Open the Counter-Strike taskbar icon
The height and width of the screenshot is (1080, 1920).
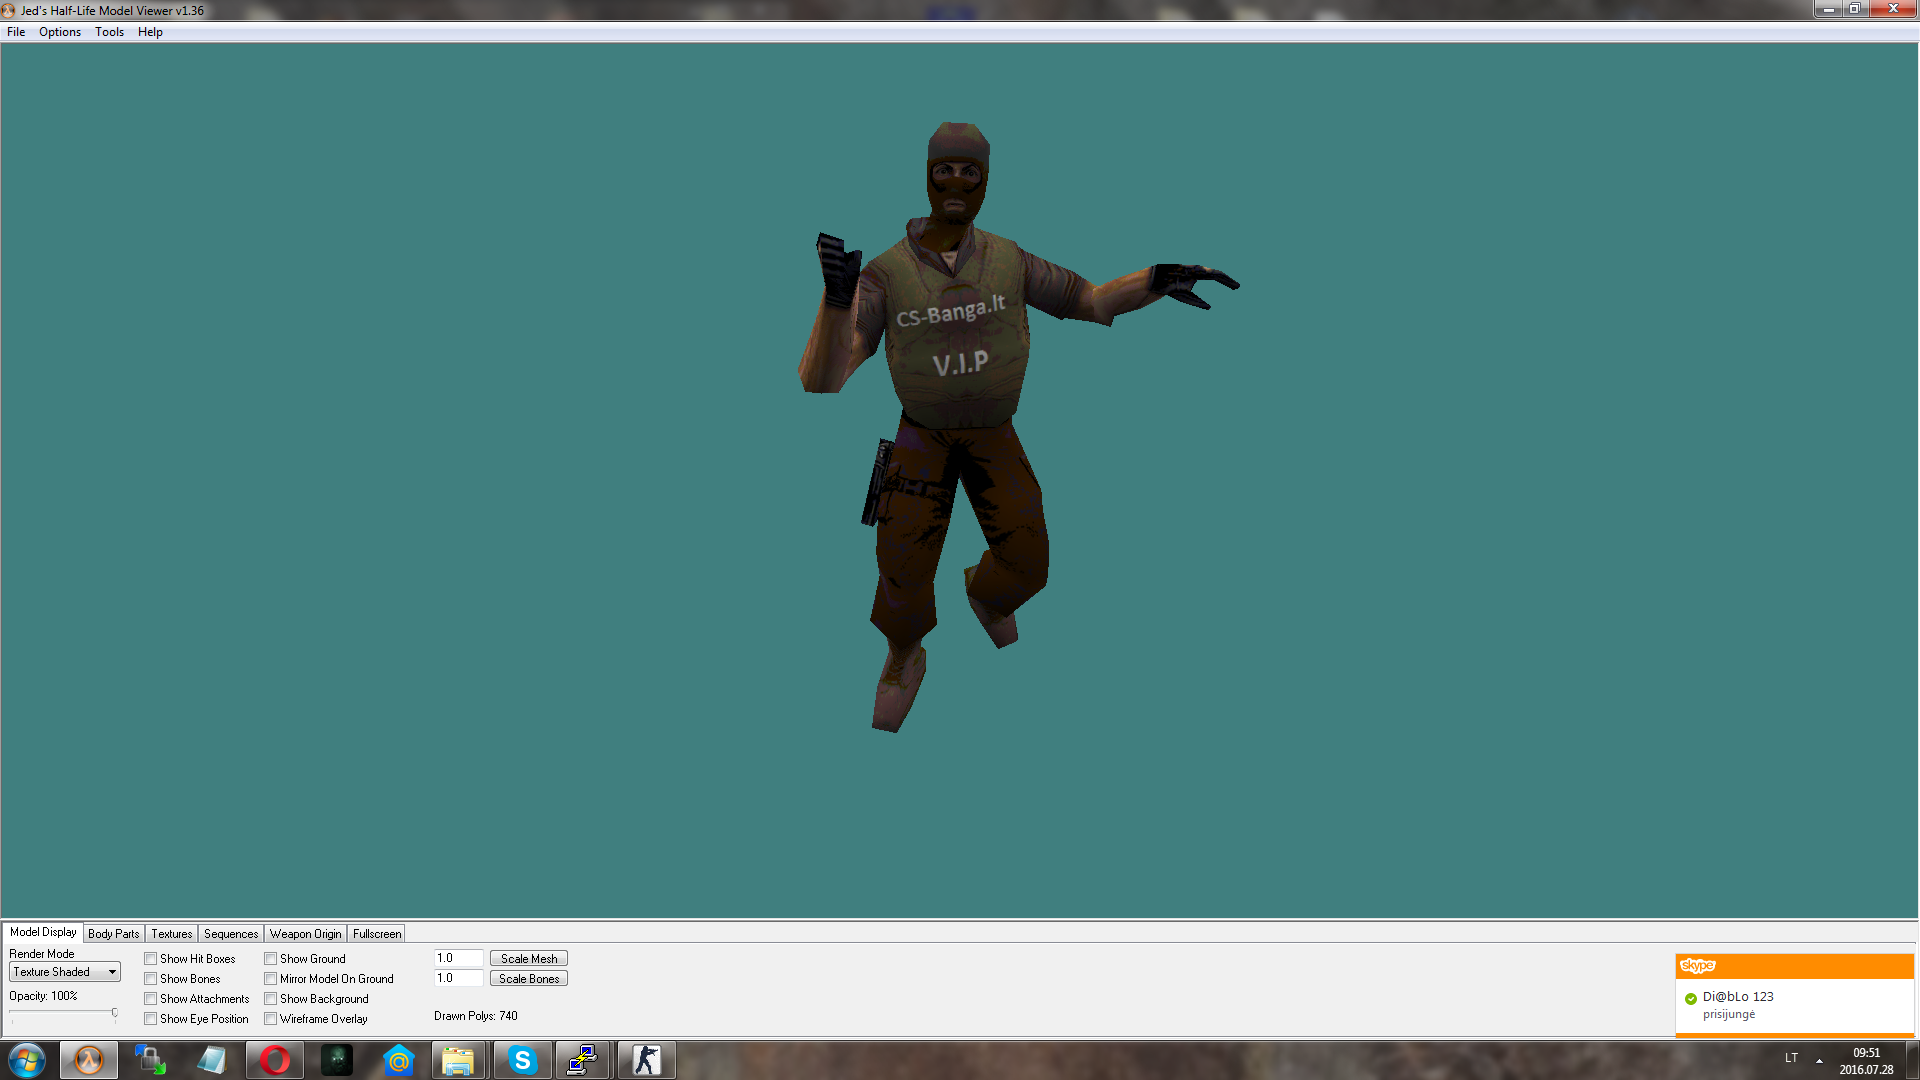pos(646,1060)
